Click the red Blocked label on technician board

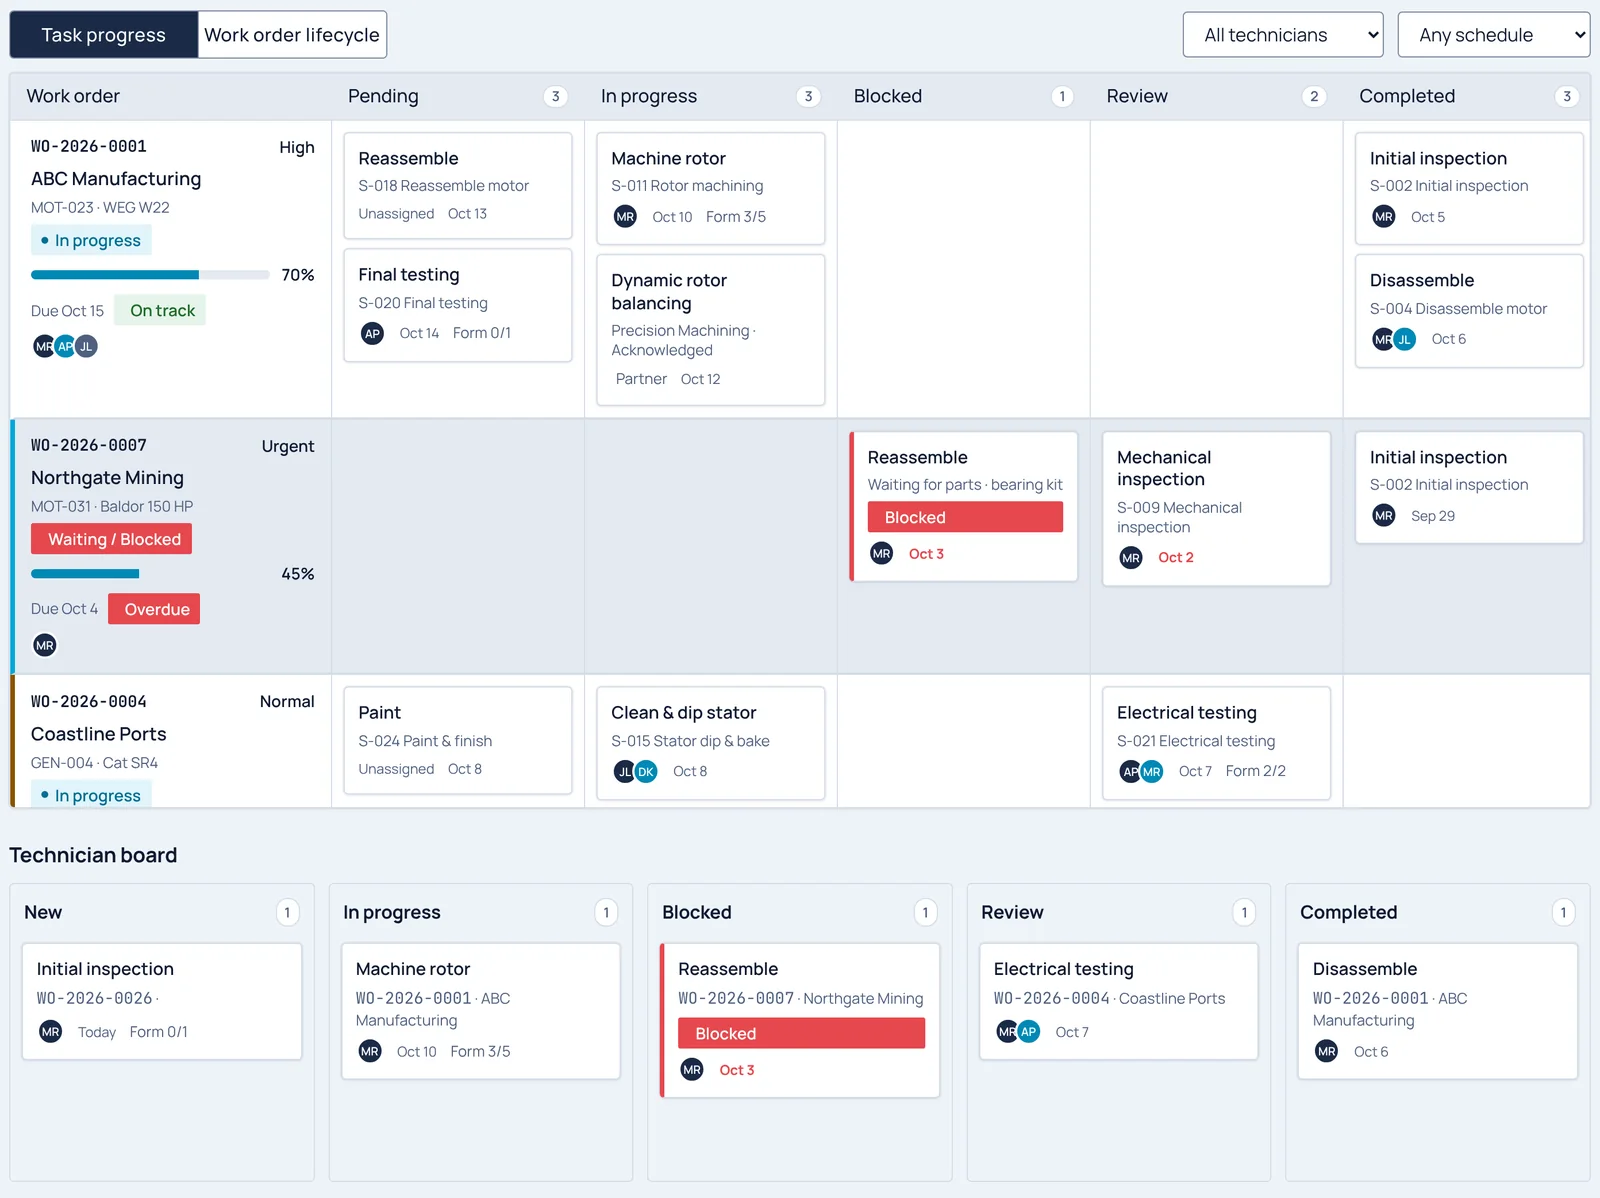pos(802,1033)
